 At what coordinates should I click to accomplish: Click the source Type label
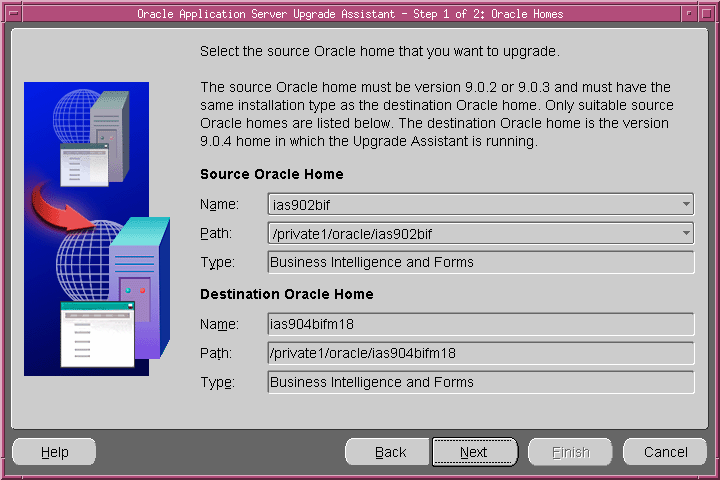pyautogui.click(x=217, y=263)
